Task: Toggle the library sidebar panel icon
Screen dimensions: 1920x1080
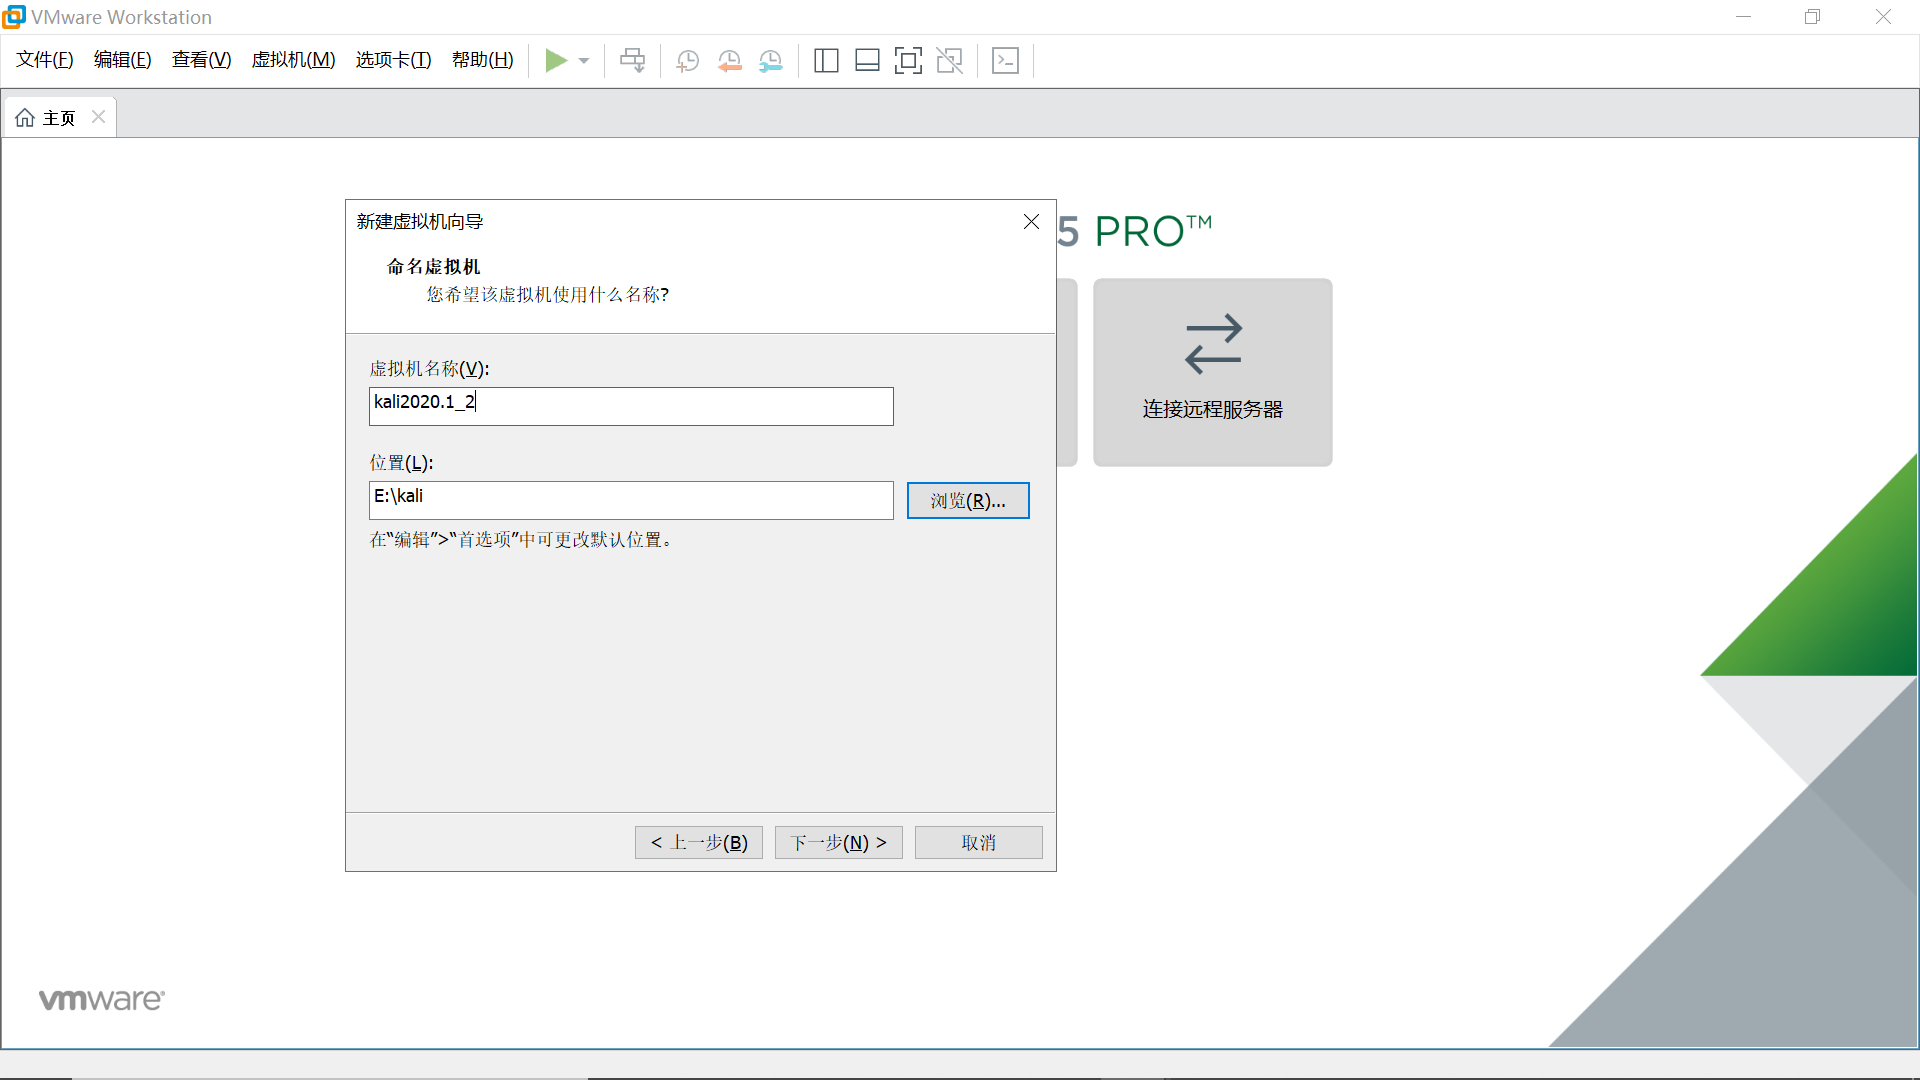Action: (x=826, y=61)
